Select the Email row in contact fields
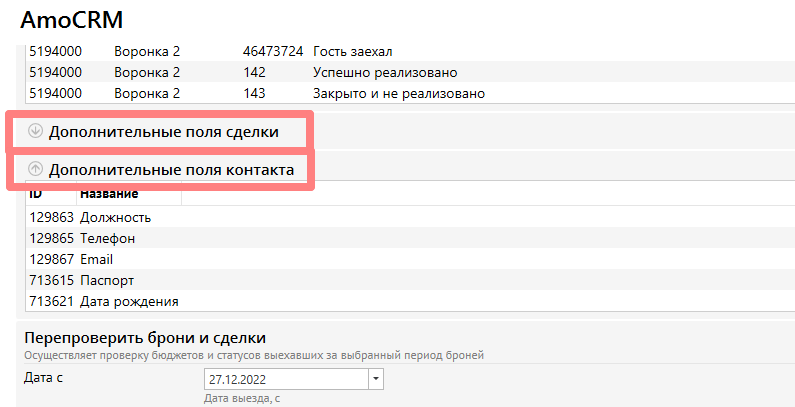 [x=410, y=260]
